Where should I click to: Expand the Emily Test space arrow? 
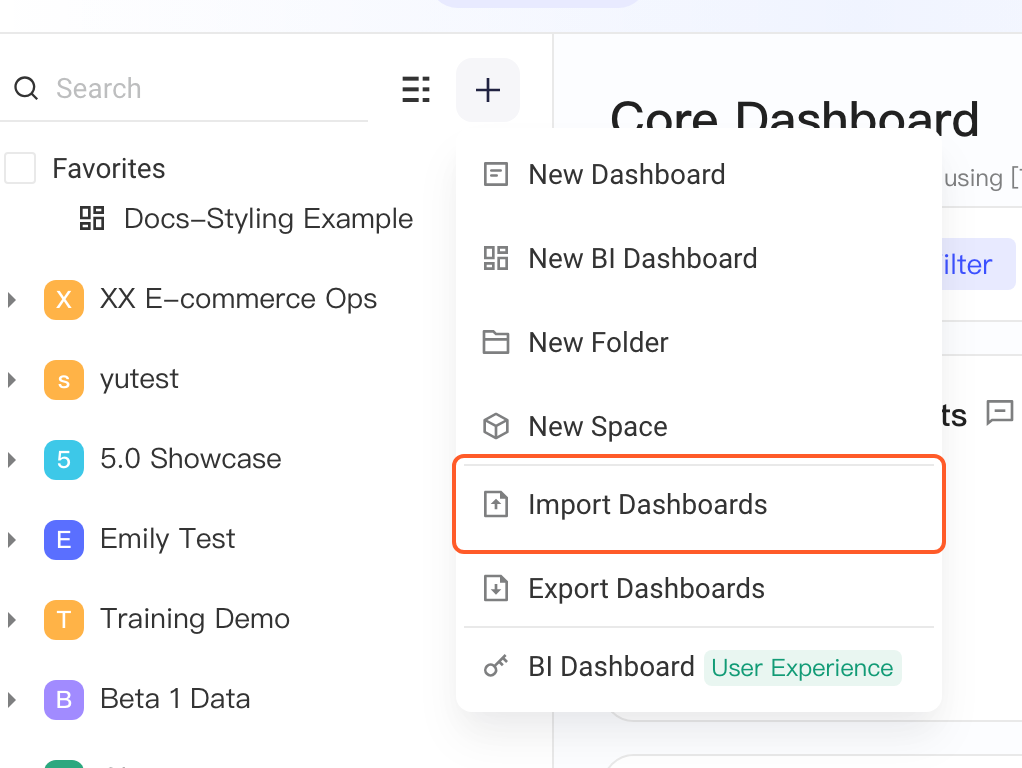12,540
